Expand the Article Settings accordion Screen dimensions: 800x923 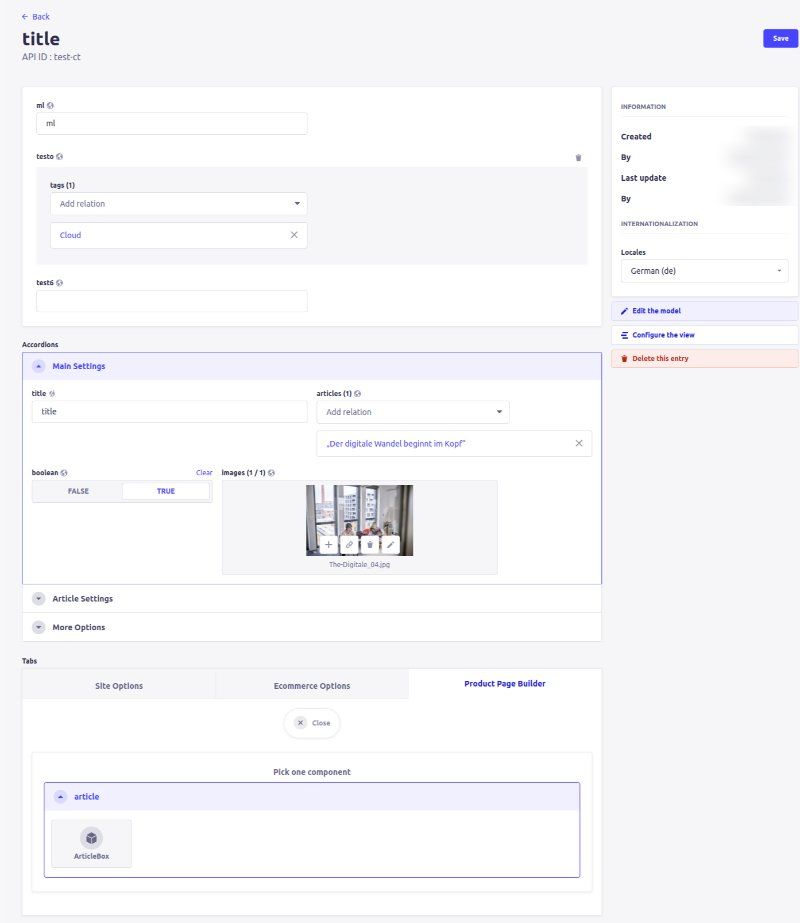[311, 599]
